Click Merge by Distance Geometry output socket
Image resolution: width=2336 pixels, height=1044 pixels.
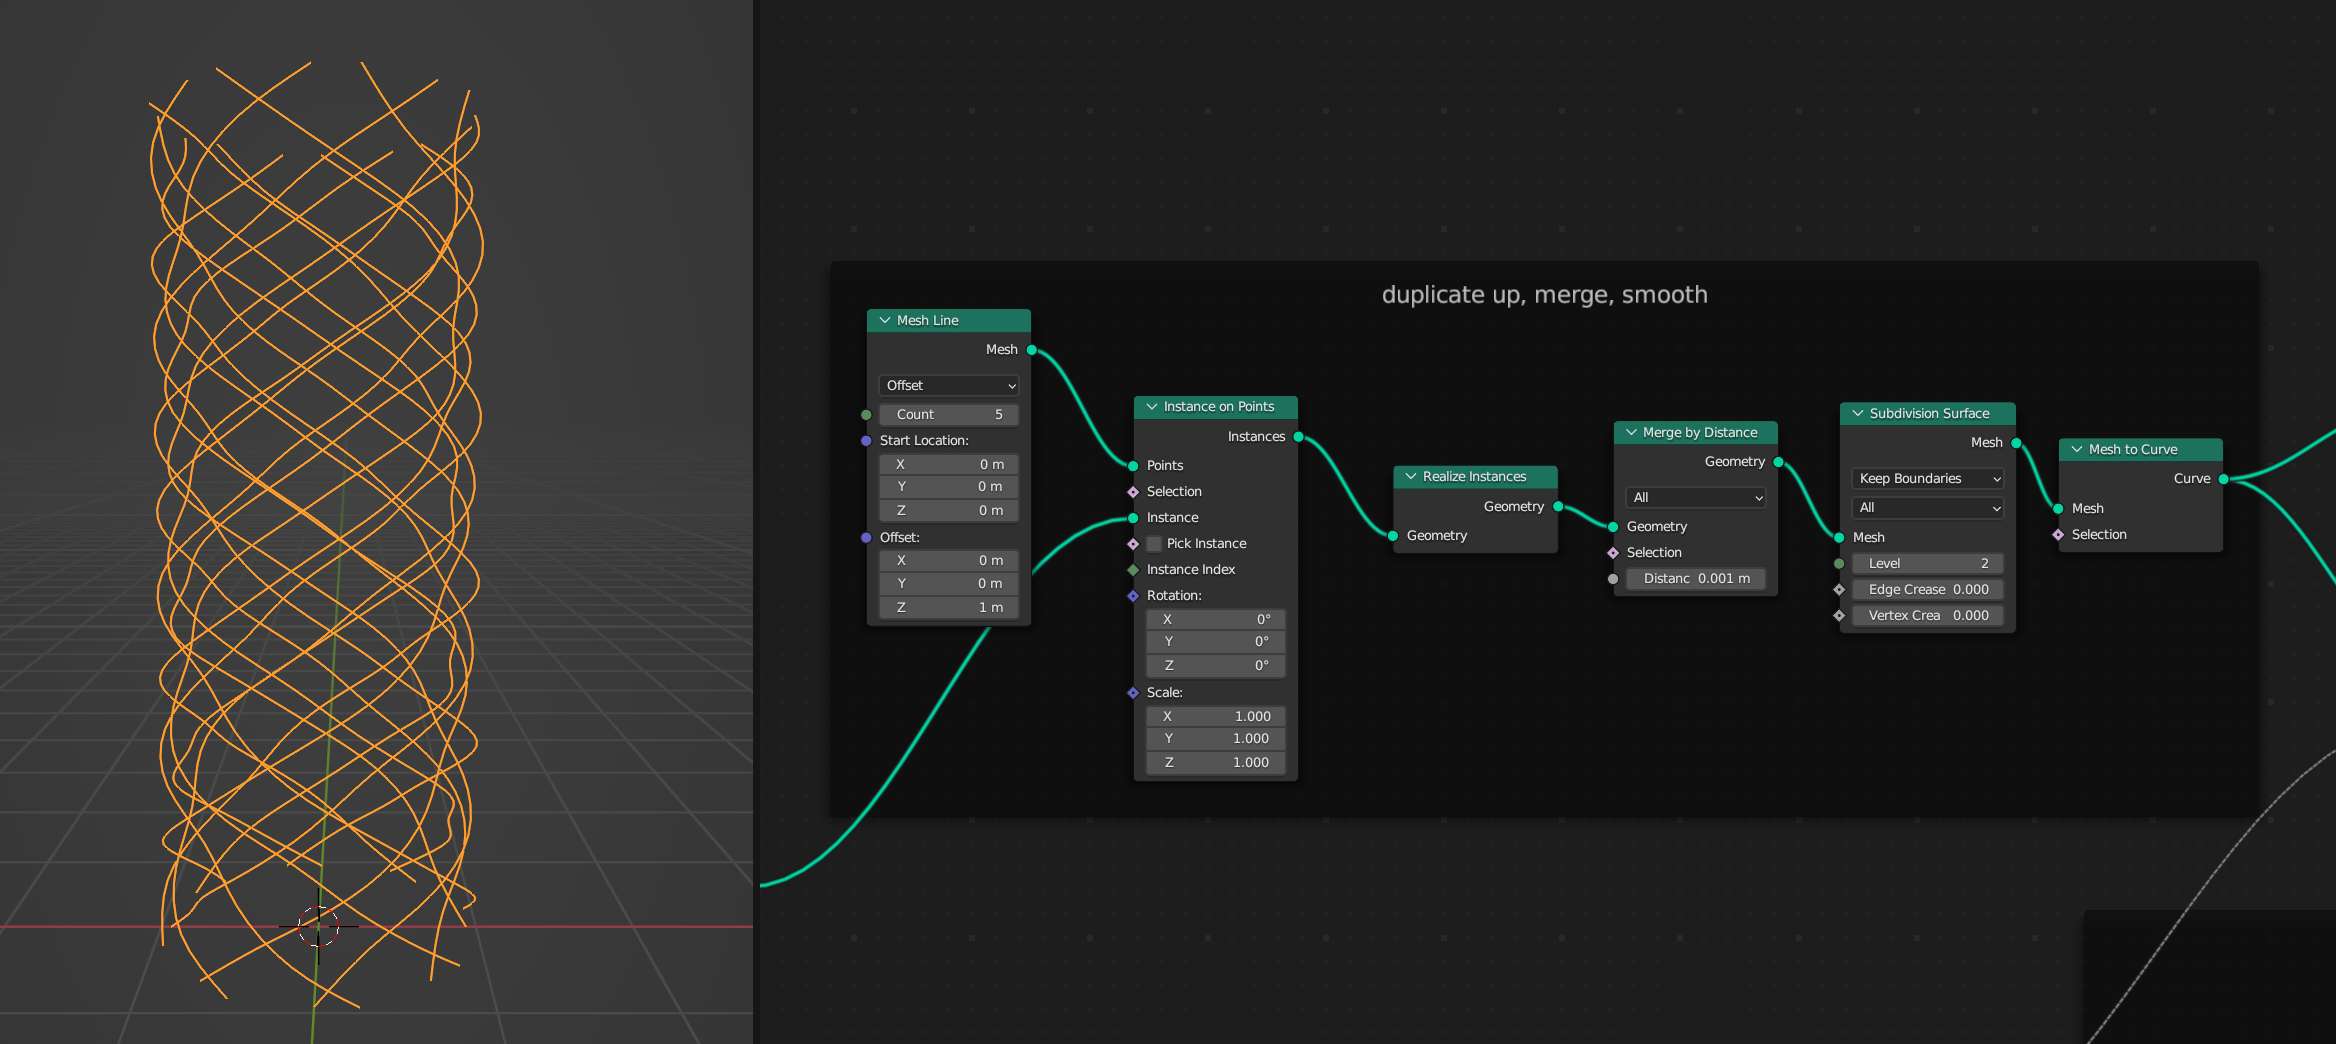point(1779,462)
